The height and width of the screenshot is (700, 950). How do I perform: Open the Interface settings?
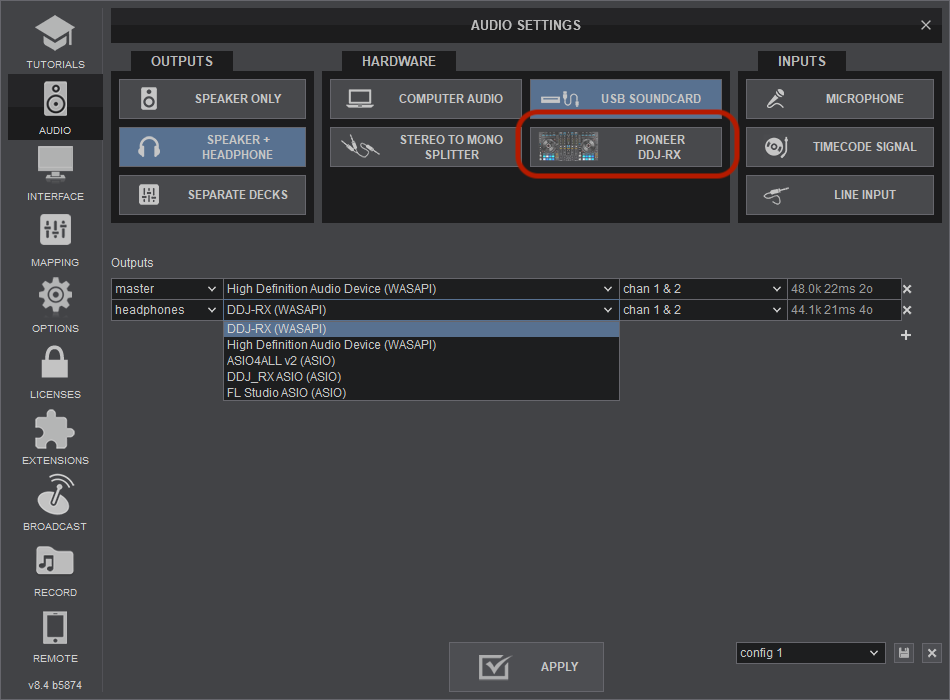55,173
